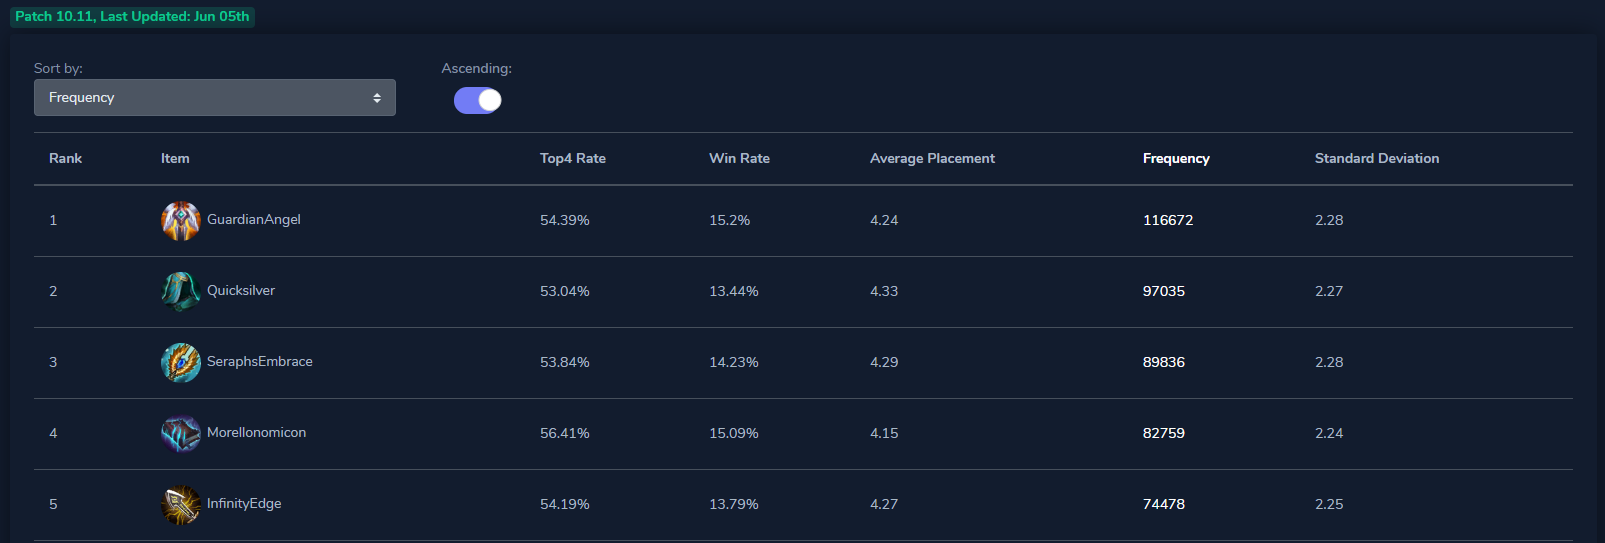Click the Patch 10.11 last updated badge
1605x543 pixels.
[132, 17]
